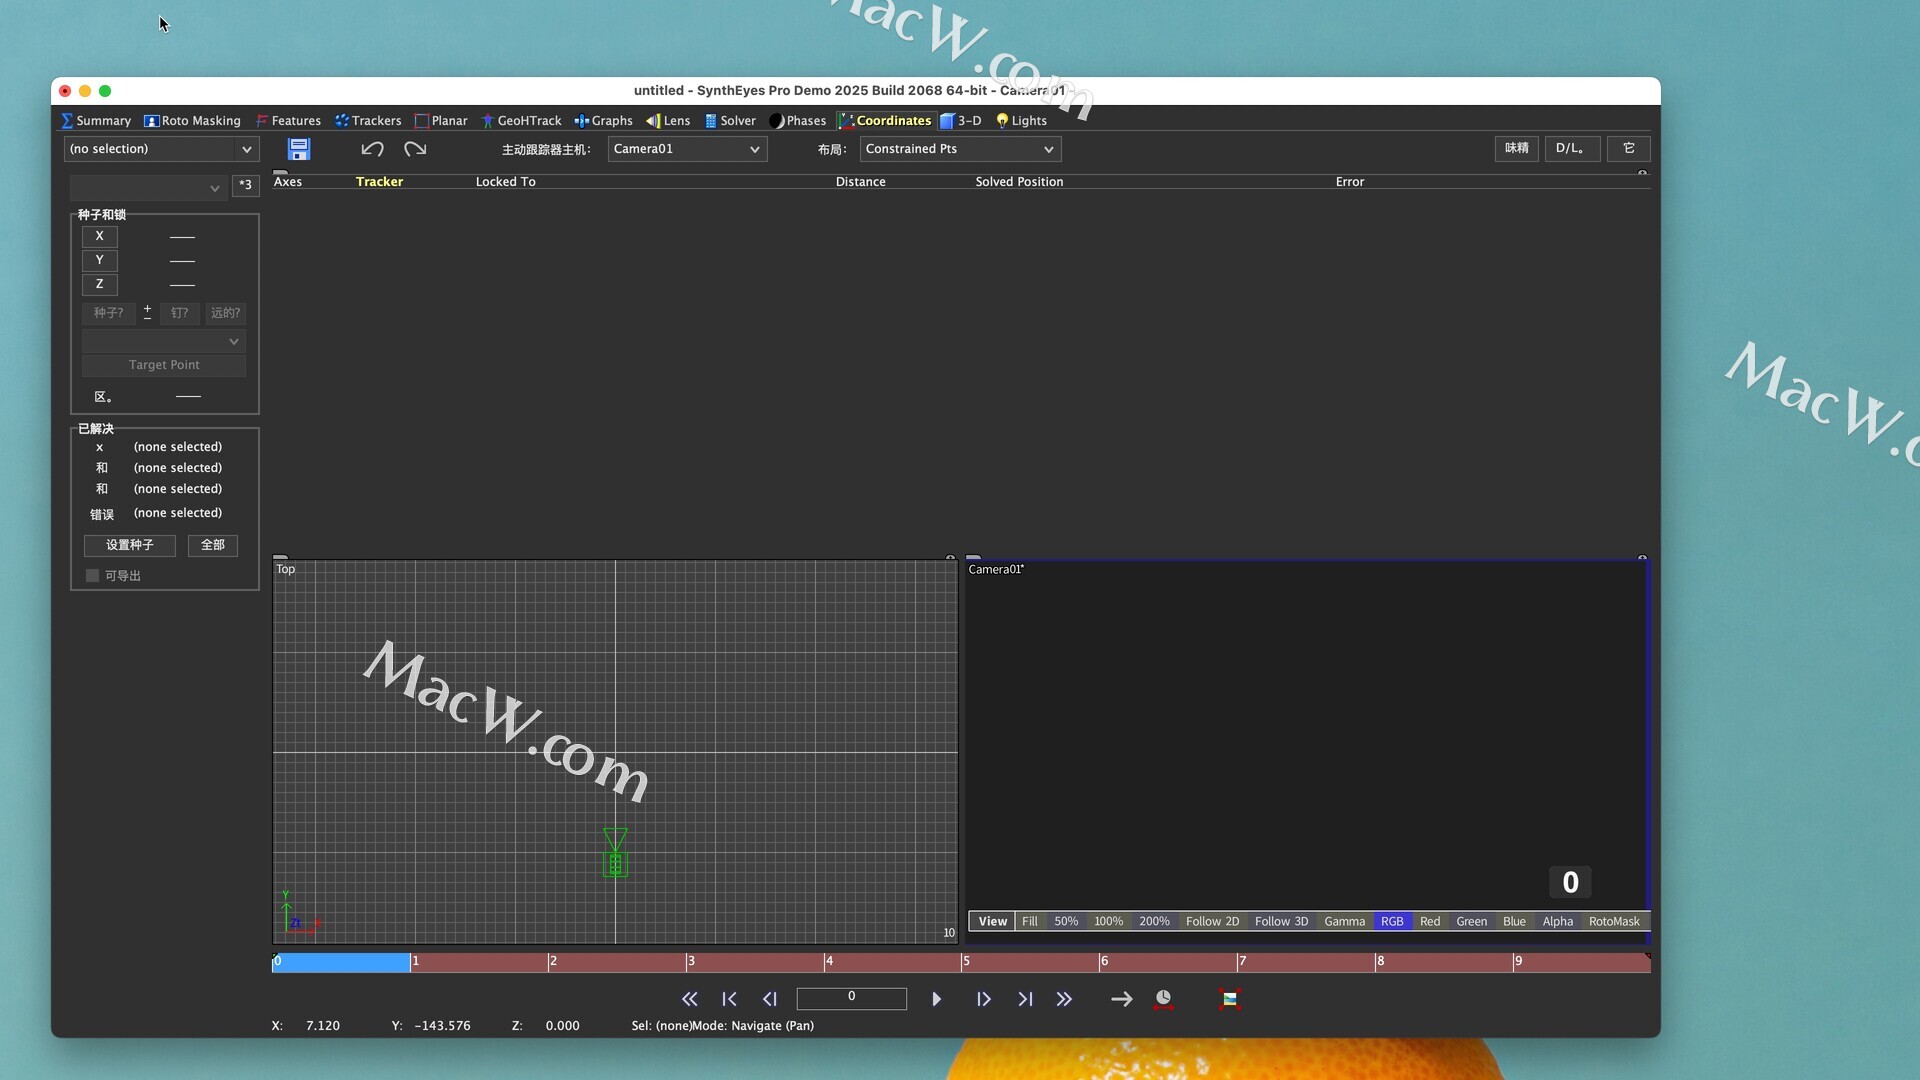This screenshot has width=1920, height=1080.
Task: Set camera view zoom to 200%
Action: point(1154,922)
